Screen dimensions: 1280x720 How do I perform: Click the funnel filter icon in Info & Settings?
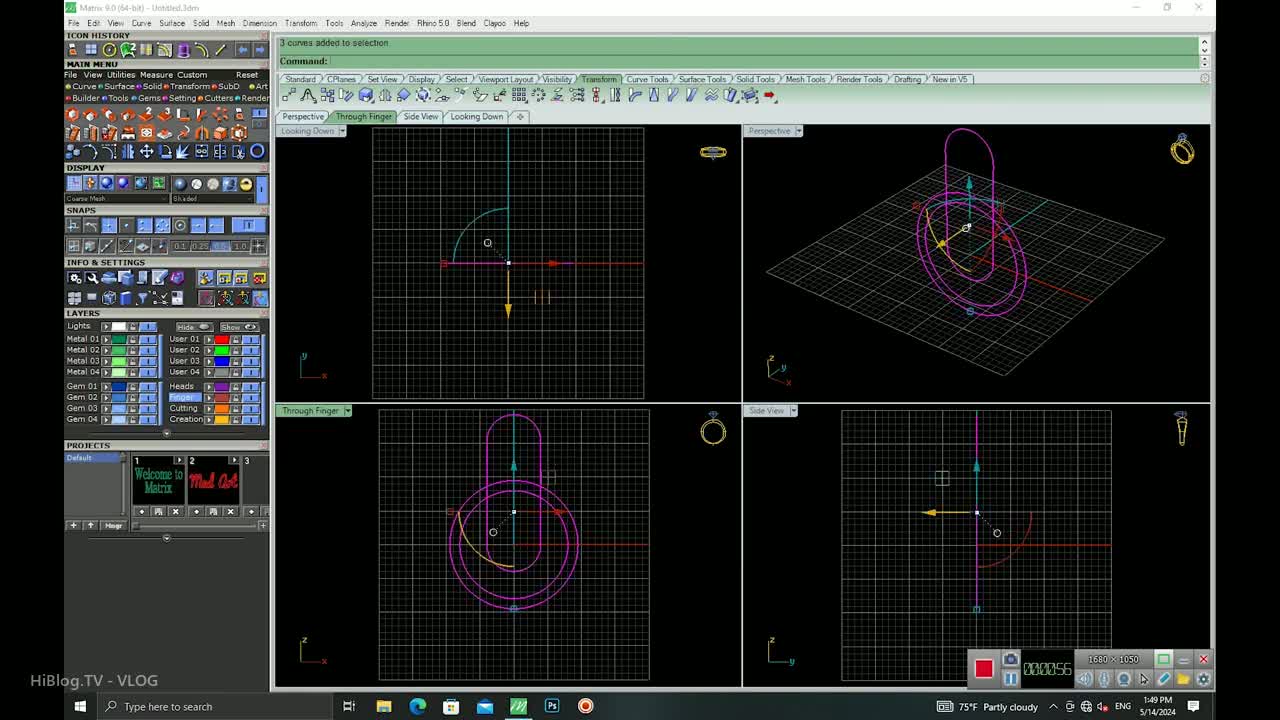pyautogui.click(x=143, y=297)
